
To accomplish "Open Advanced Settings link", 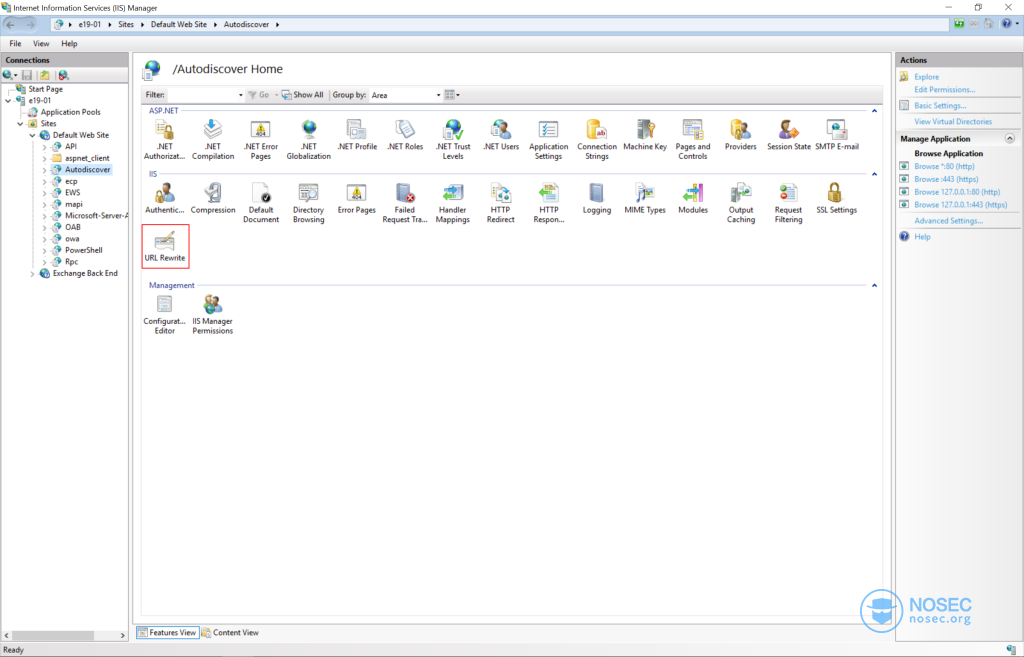I will [x=948, y=221].
